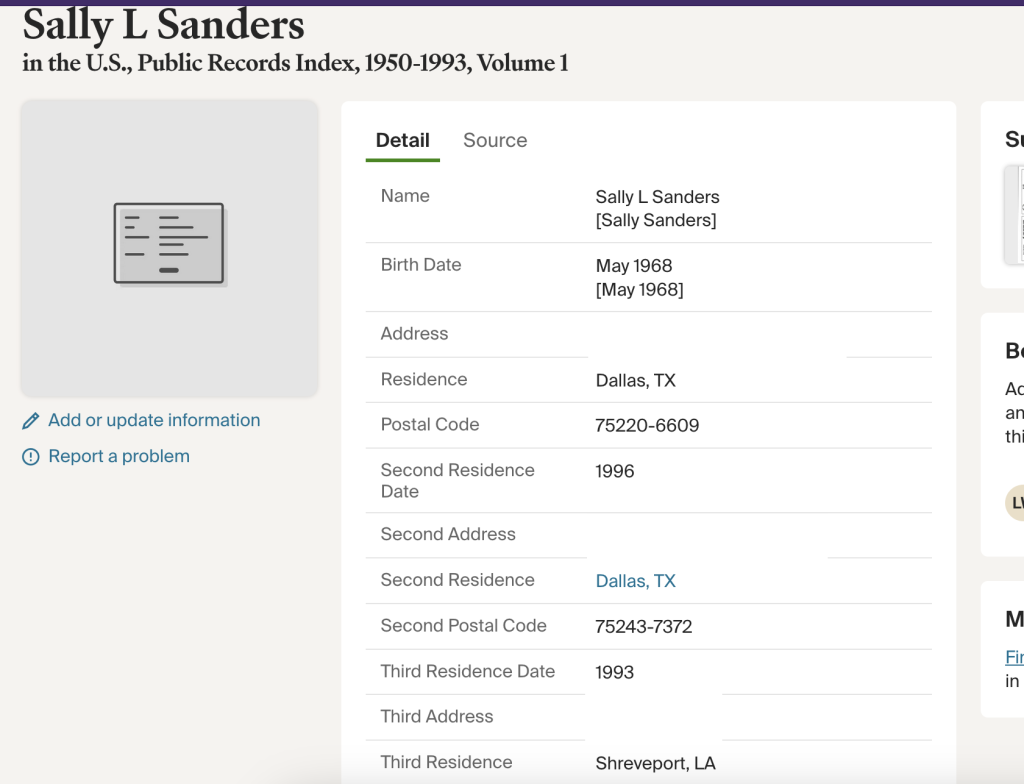Click the Shreveport, LA residence value
The height and width of the screenshot is (784, 1024).
tap(656, 763)
